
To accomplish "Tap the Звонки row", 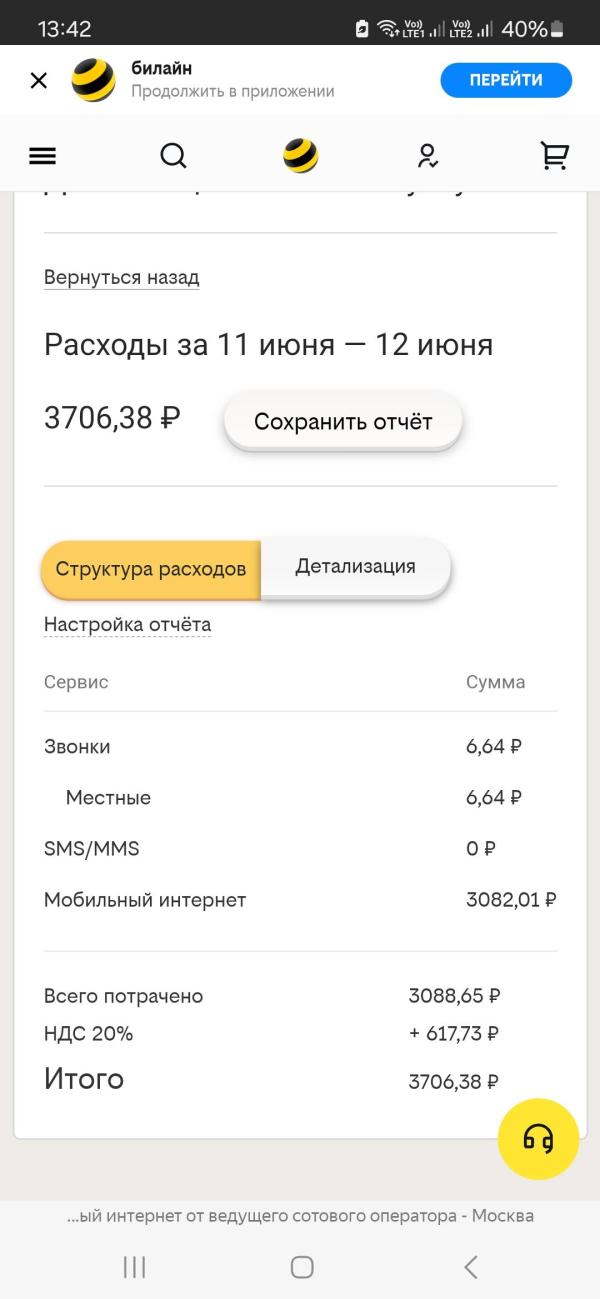I will coord(300,747).
